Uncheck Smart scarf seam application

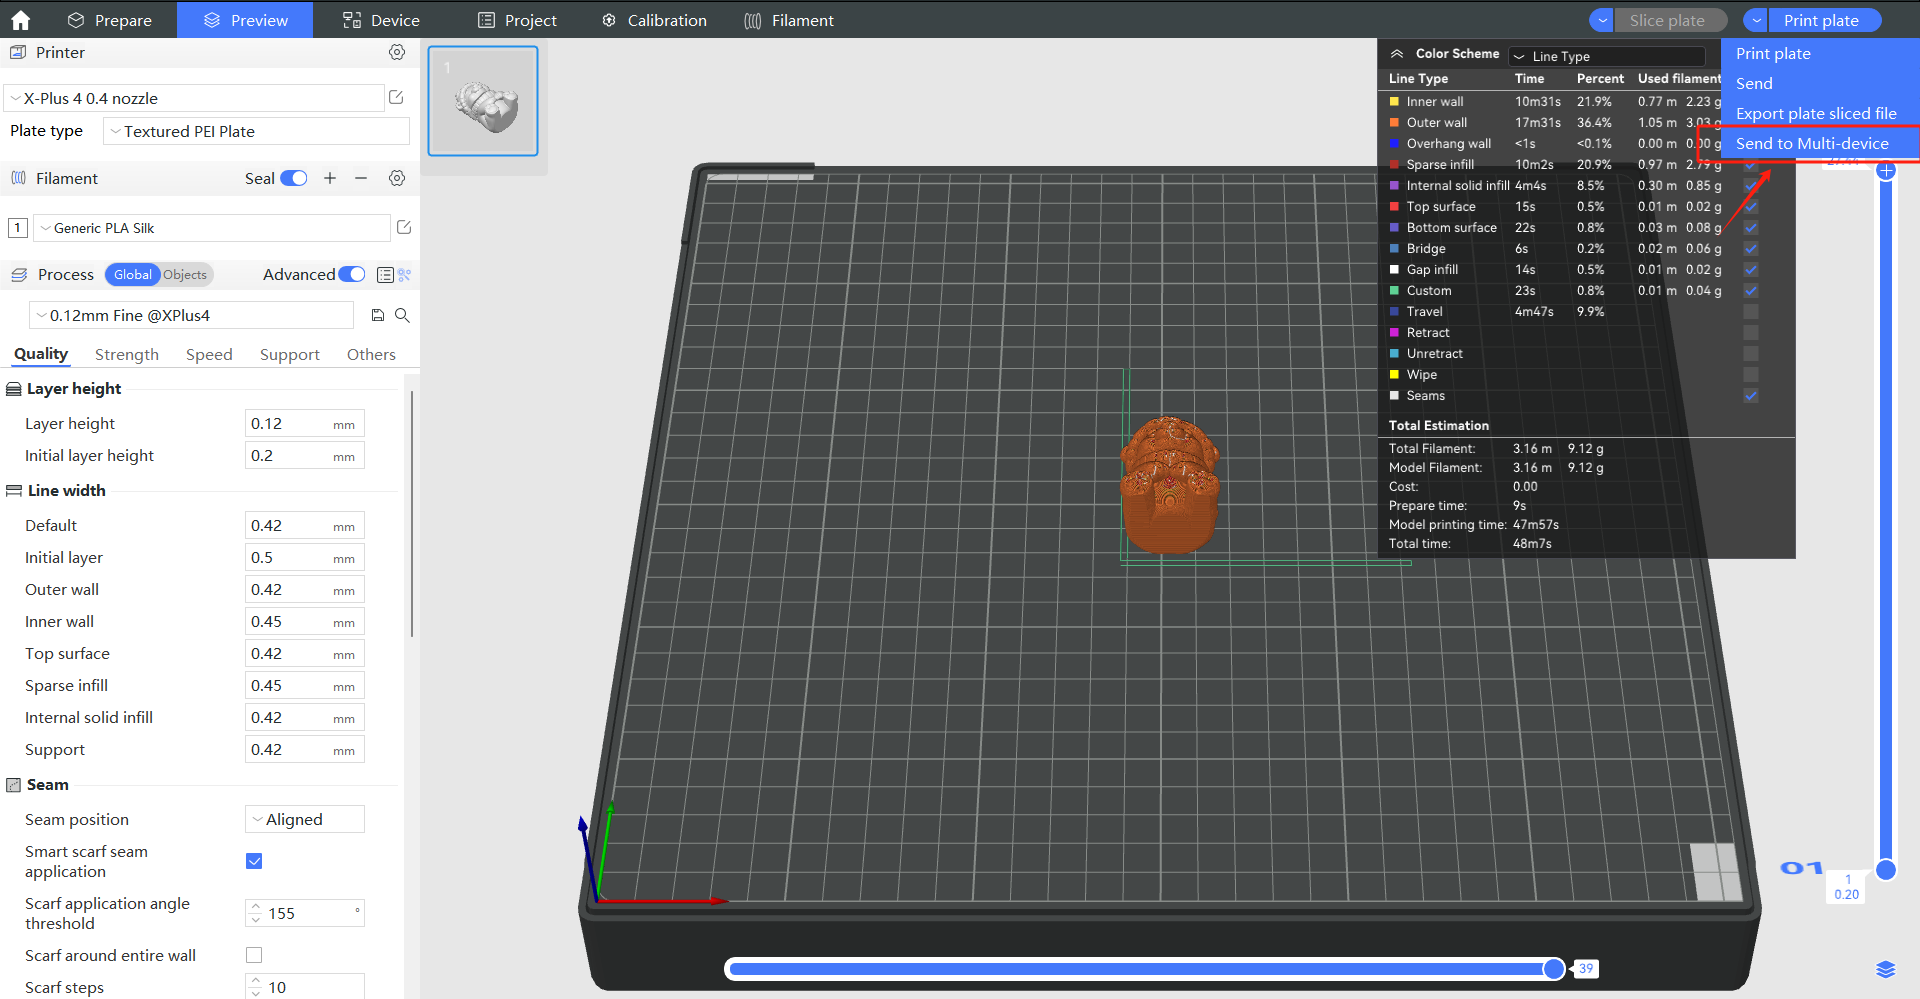pos(254,861)
